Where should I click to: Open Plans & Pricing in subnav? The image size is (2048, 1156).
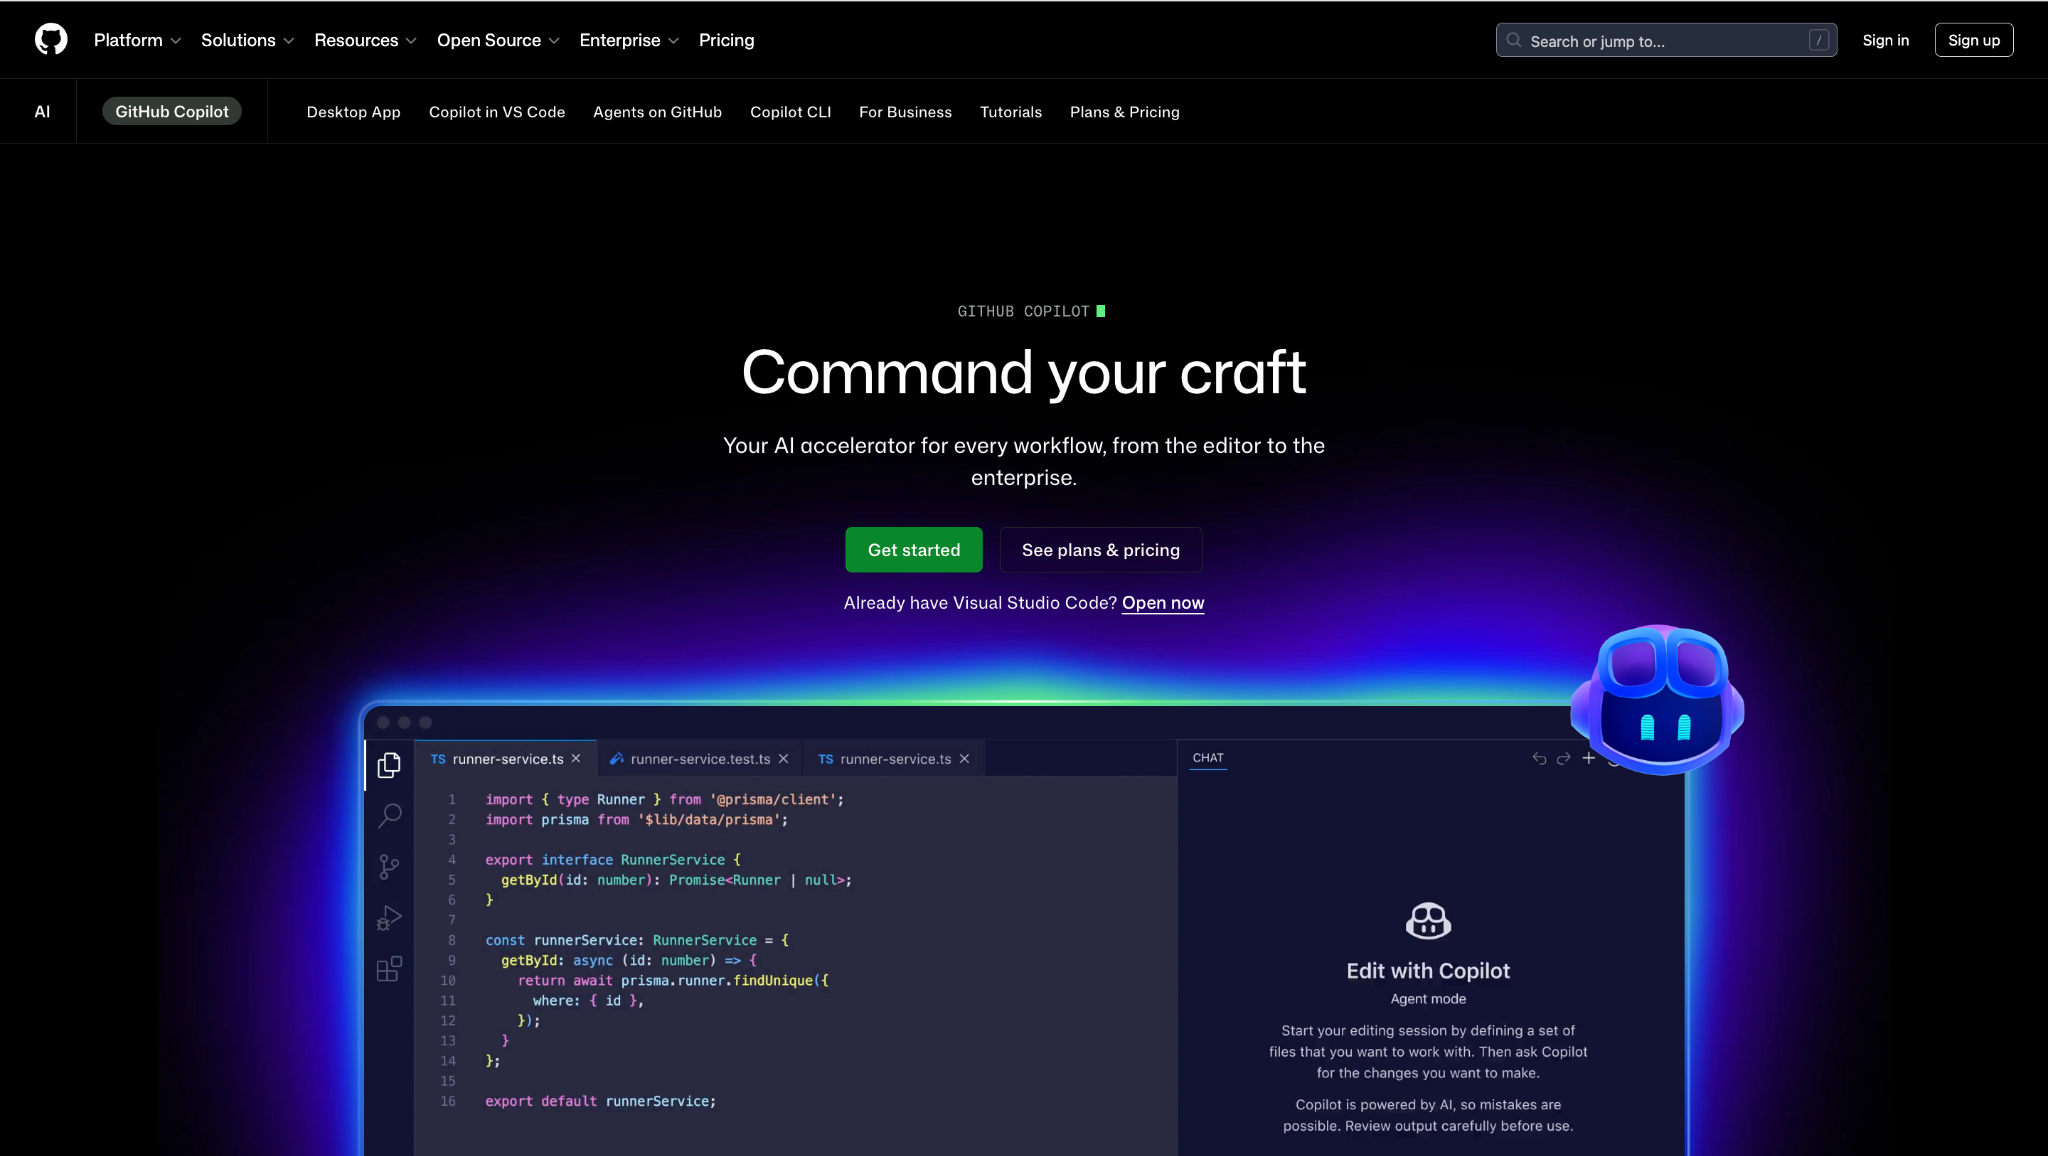coord(1124,112)
